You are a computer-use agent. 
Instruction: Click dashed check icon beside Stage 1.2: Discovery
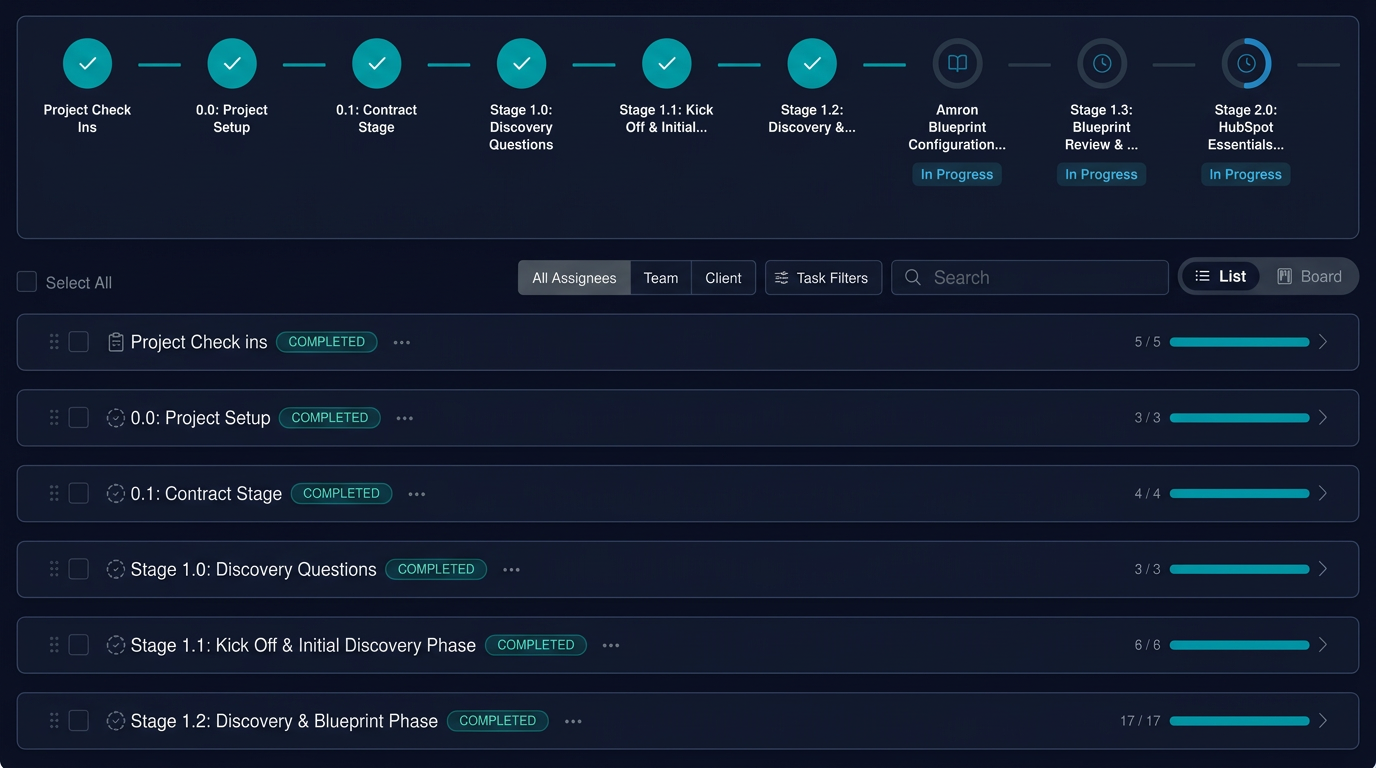point(116,721)
